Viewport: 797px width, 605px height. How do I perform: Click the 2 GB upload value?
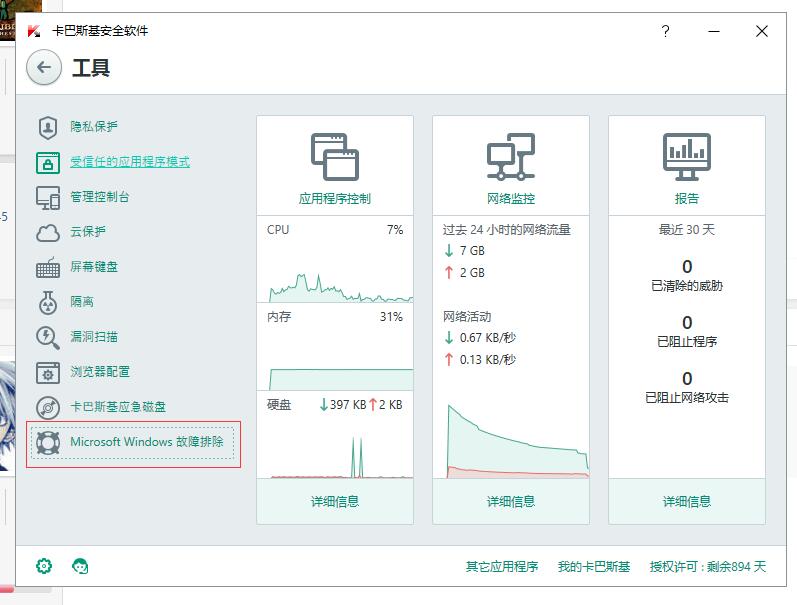tap(472, 273)
